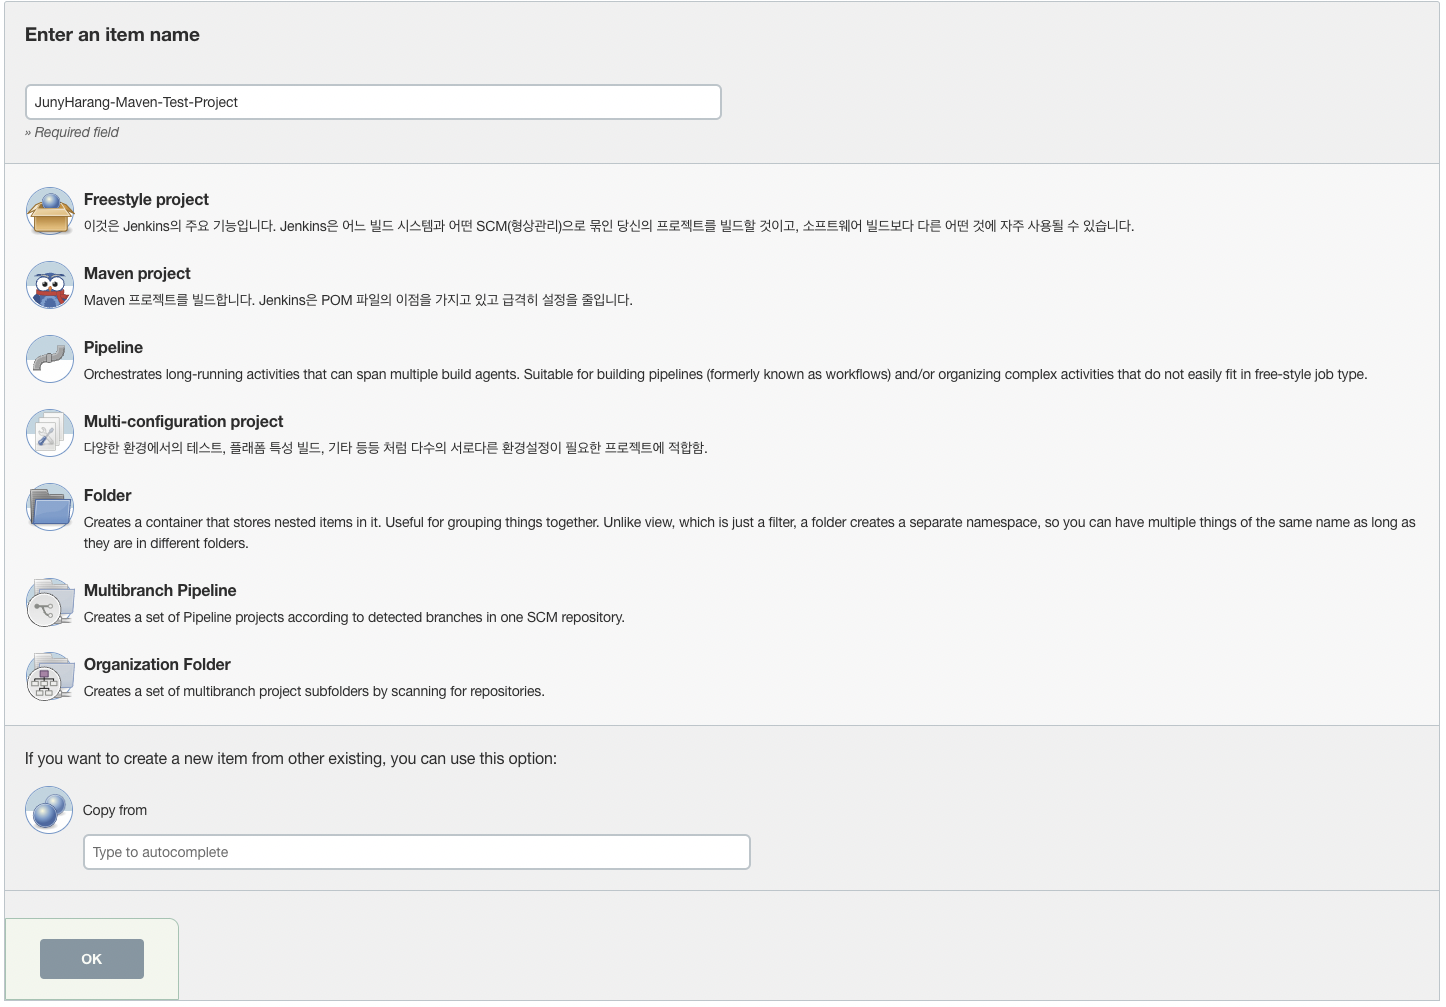Choose the Multibranch Pipeline title

pyautogui.click(x=160, y=590)
